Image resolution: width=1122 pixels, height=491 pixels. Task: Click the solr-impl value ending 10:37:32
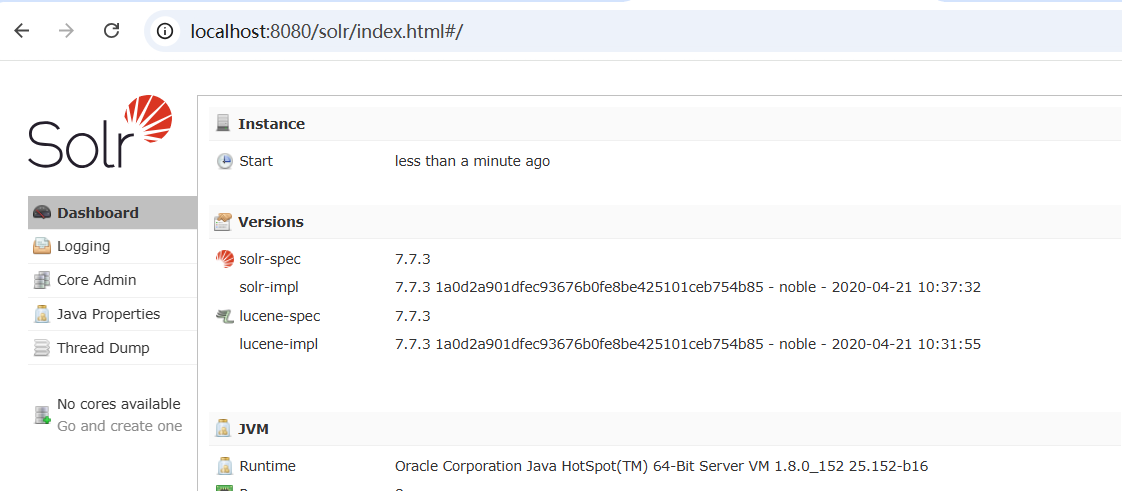[x=688, y=287]
